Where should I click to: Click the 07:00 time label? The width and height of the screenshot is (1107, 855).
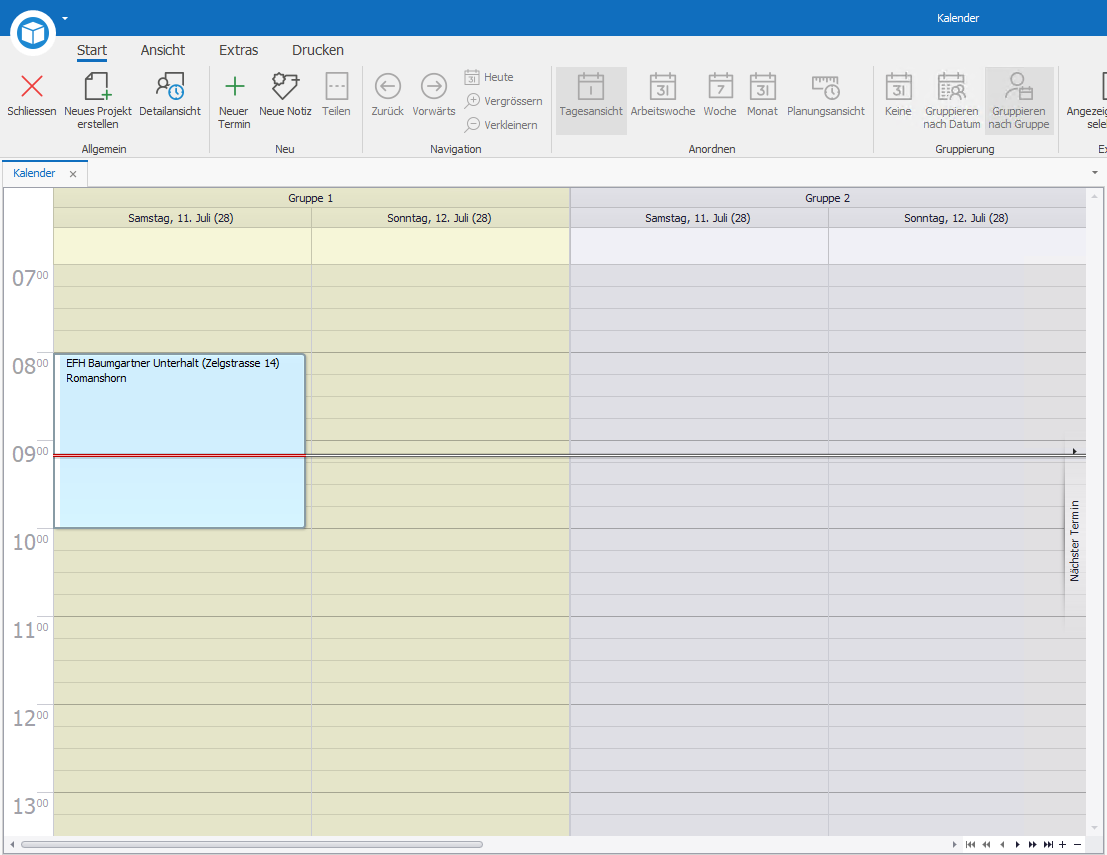[30, 278]
